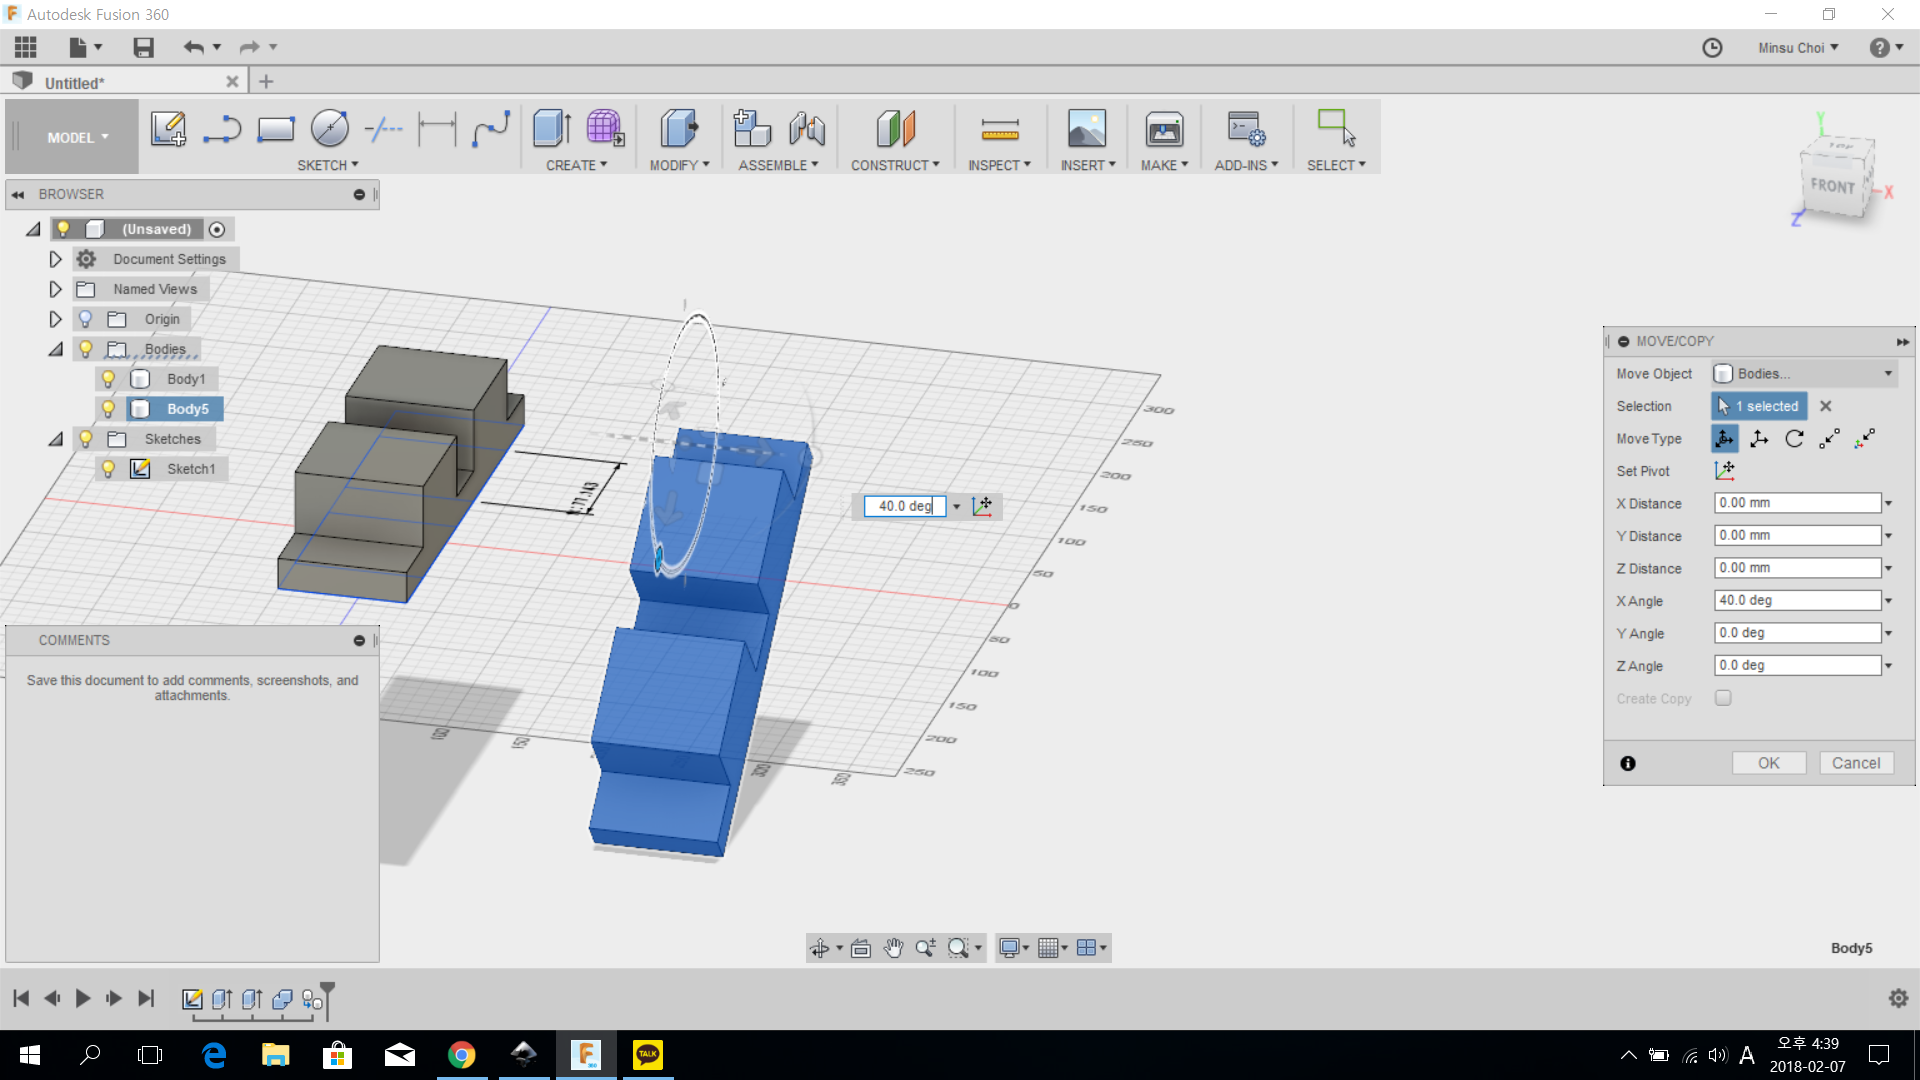
Task: Open the Minsu Choi account menu
Action: [1798, 47]
